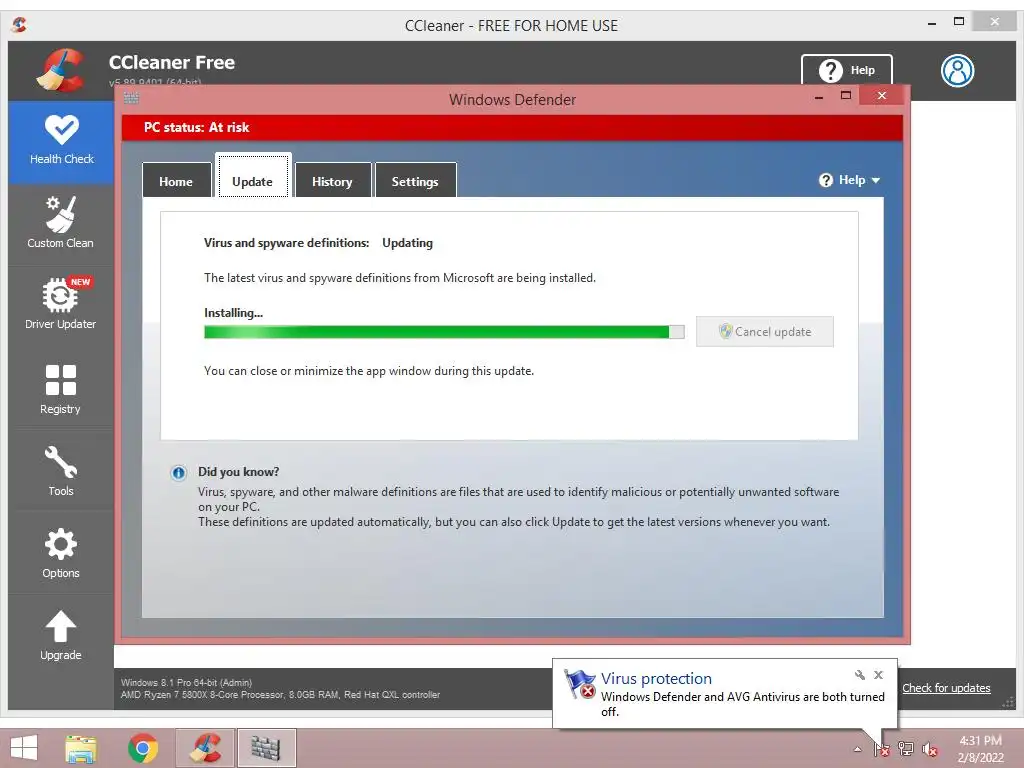1024x768 pixels.
Task: Switch to CCleaner taskbar button
Action: pyautogui.click(x=205, y=748)
